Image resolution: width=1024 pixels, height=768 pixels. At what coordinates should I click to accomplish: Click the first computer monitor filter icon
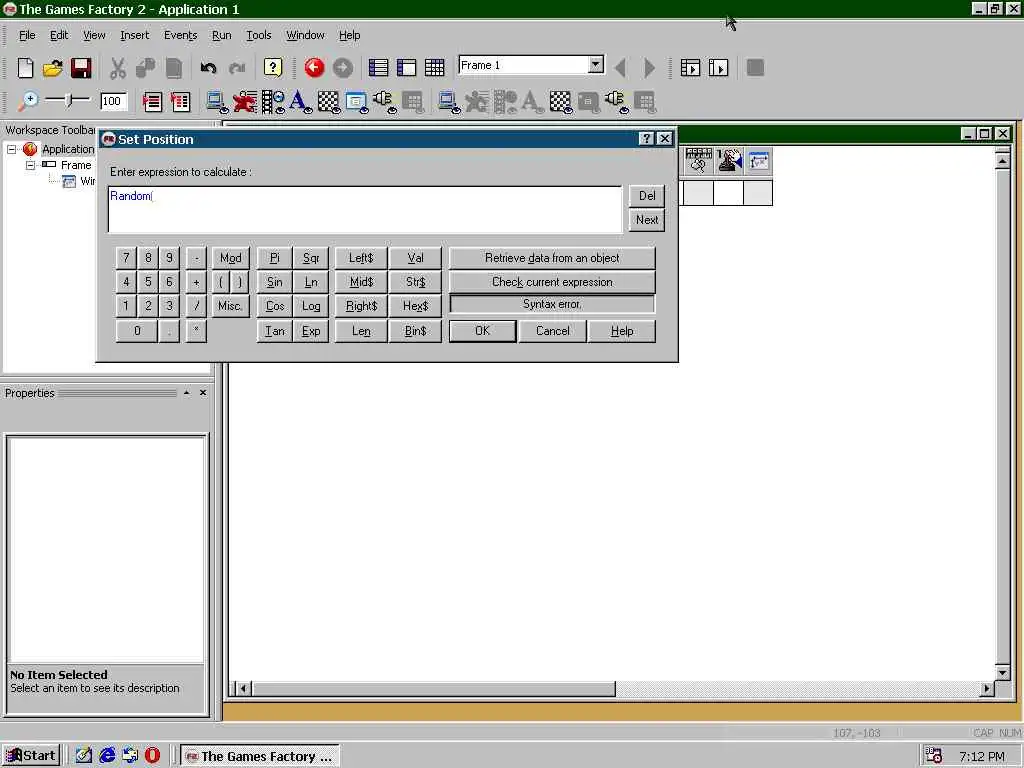point(217,102)
